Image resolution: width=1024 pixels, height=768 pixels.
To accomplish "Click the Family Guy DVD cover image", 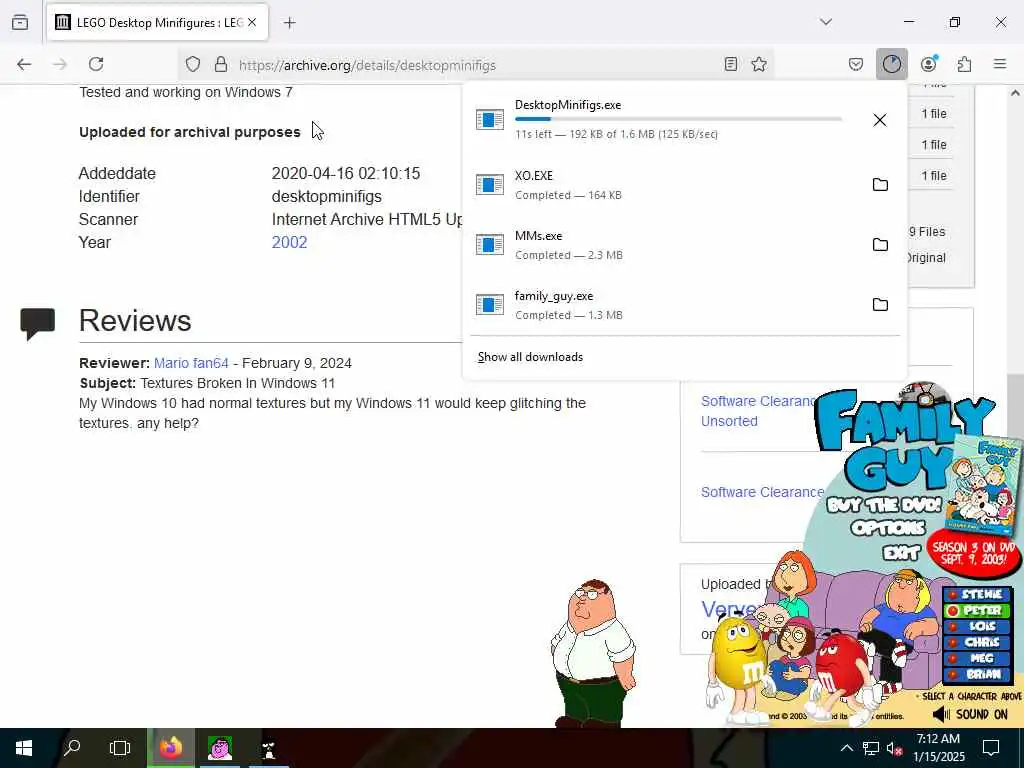I will 985,485.
